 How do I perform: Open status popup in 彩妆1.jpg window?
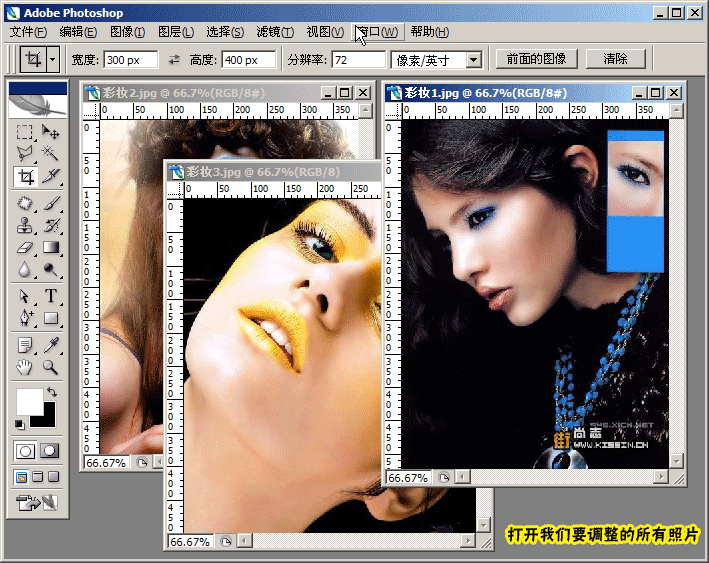444,478
